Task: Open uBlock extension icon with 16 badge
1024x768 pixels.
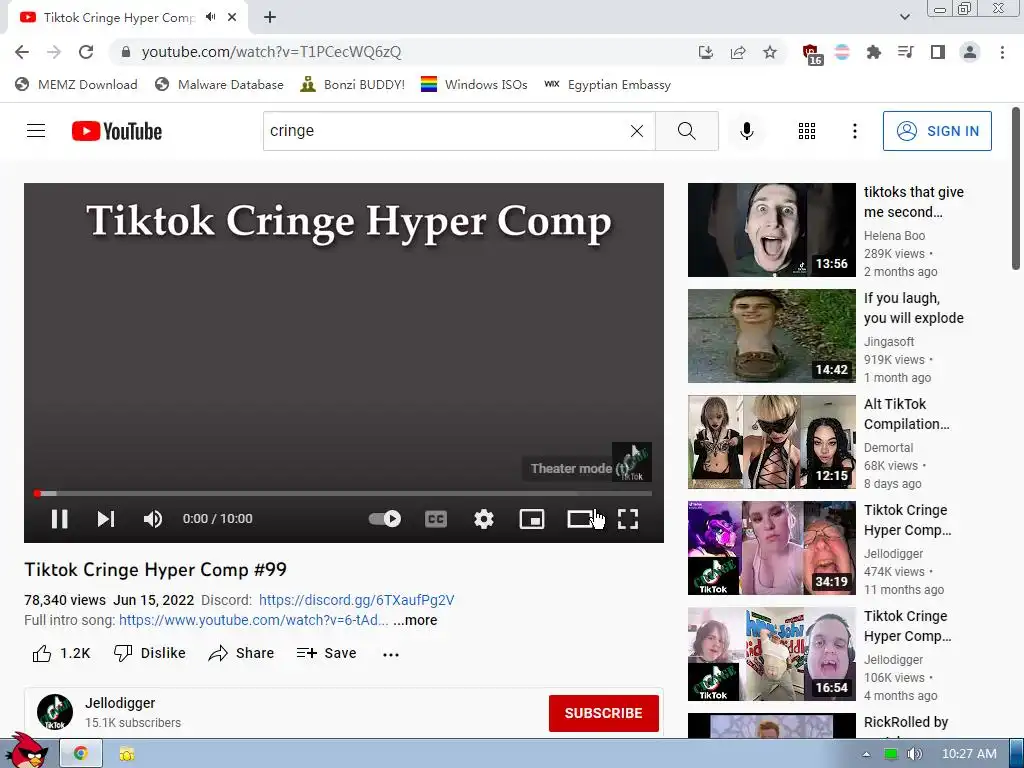Action: [811, 54]
